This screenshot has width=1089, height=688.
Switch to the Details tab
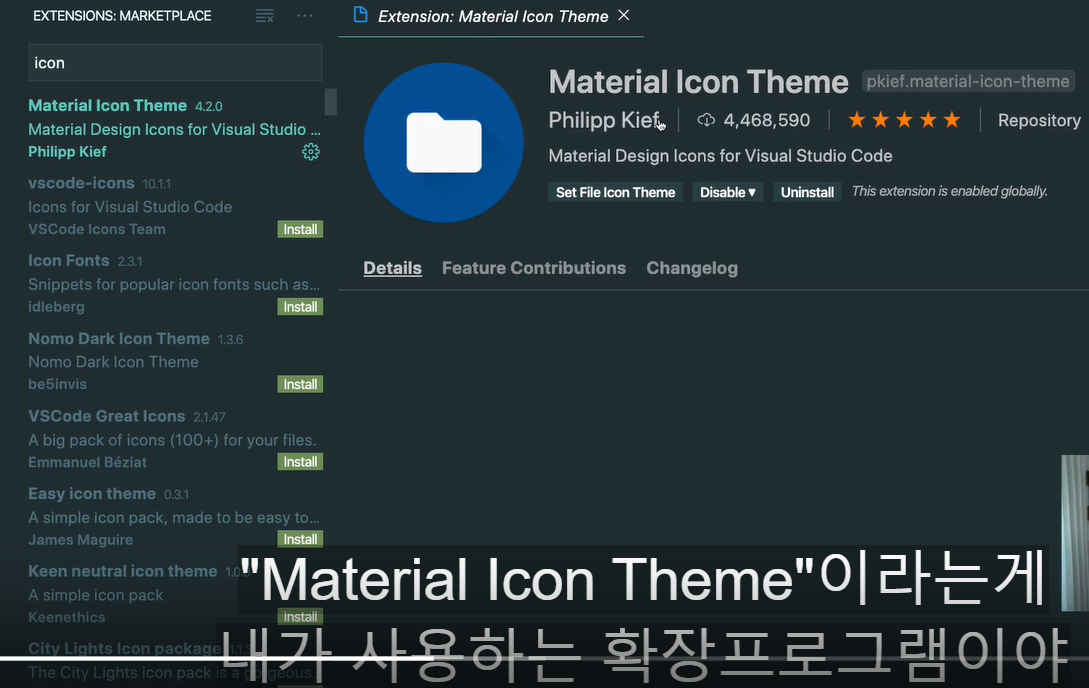coord(392,268)
